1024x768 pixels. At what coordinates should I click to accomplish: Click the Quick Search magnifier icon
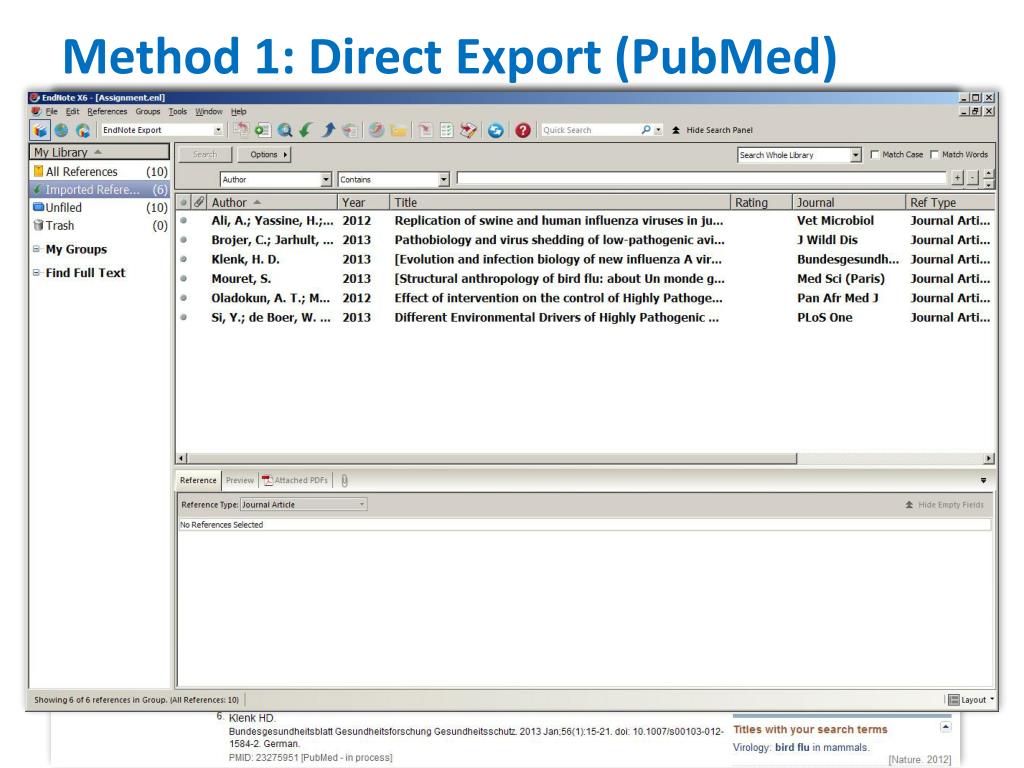[x=645, y=130]
